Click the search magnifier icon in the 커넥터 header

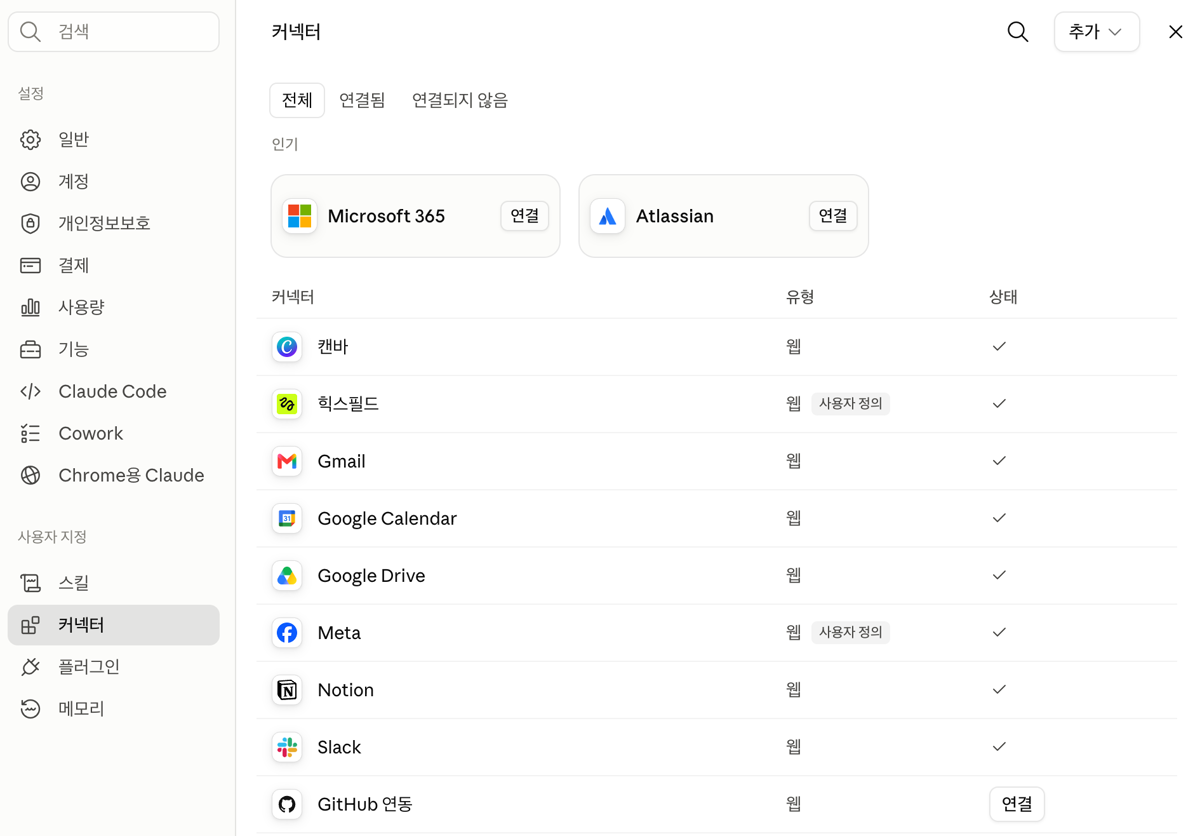pyautogui.click(x=1017, y=32)
